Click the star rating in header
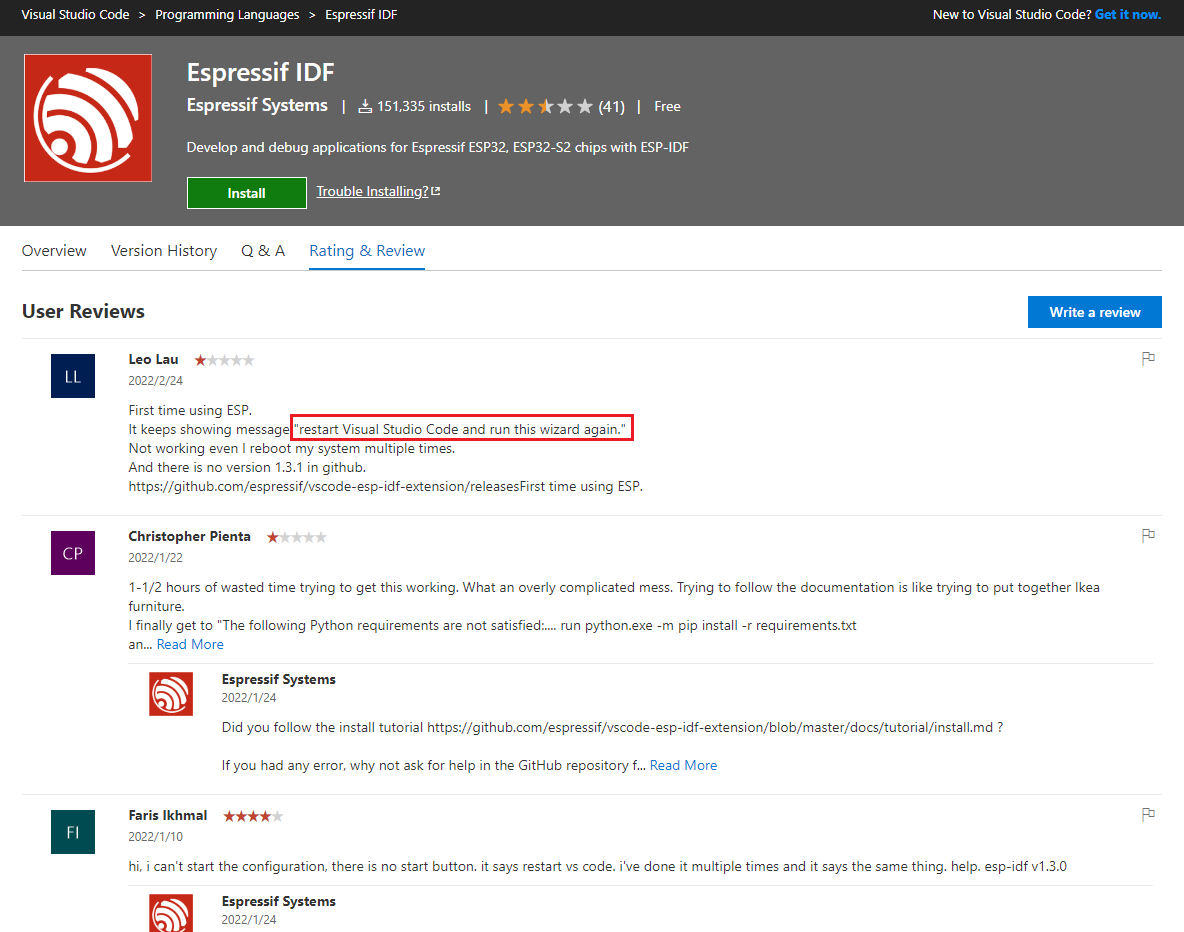The image size is (1184, 932). (545, 106)
